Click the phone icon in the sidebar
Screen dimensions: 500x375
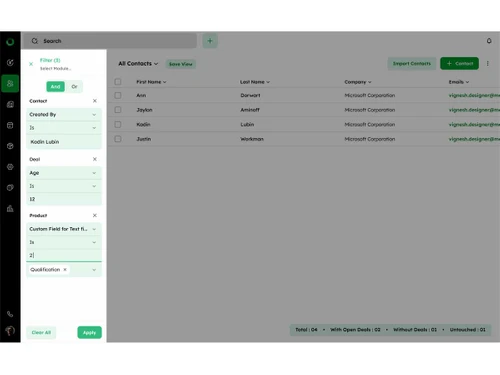[x=10, y=314]
